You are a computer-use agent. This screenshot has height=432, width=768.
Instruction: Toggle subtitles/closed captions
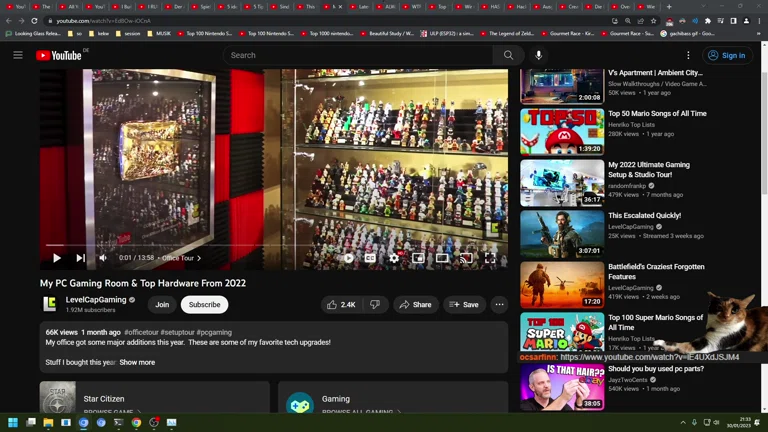pos(370,258)
